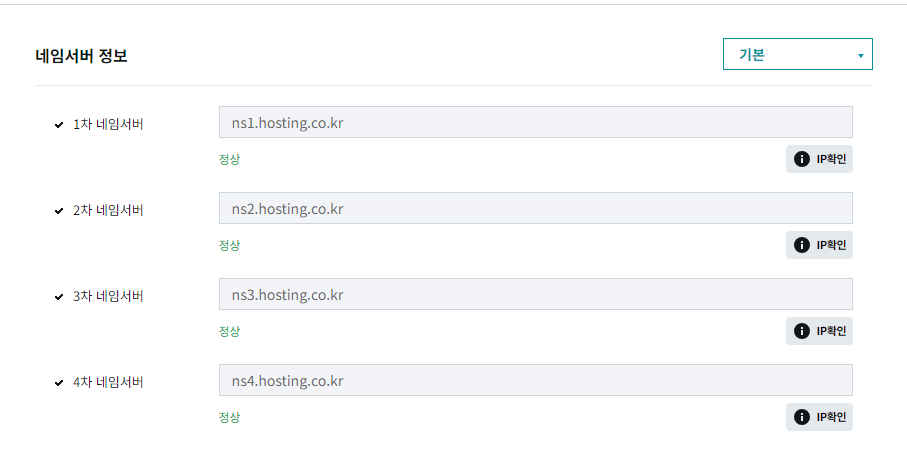Image resolution: width=907 pixels, height=457 pixels.
Task: Select the ns2.hosting.co.kr text field
Action: pyautogui.click(x=535, y=209)
